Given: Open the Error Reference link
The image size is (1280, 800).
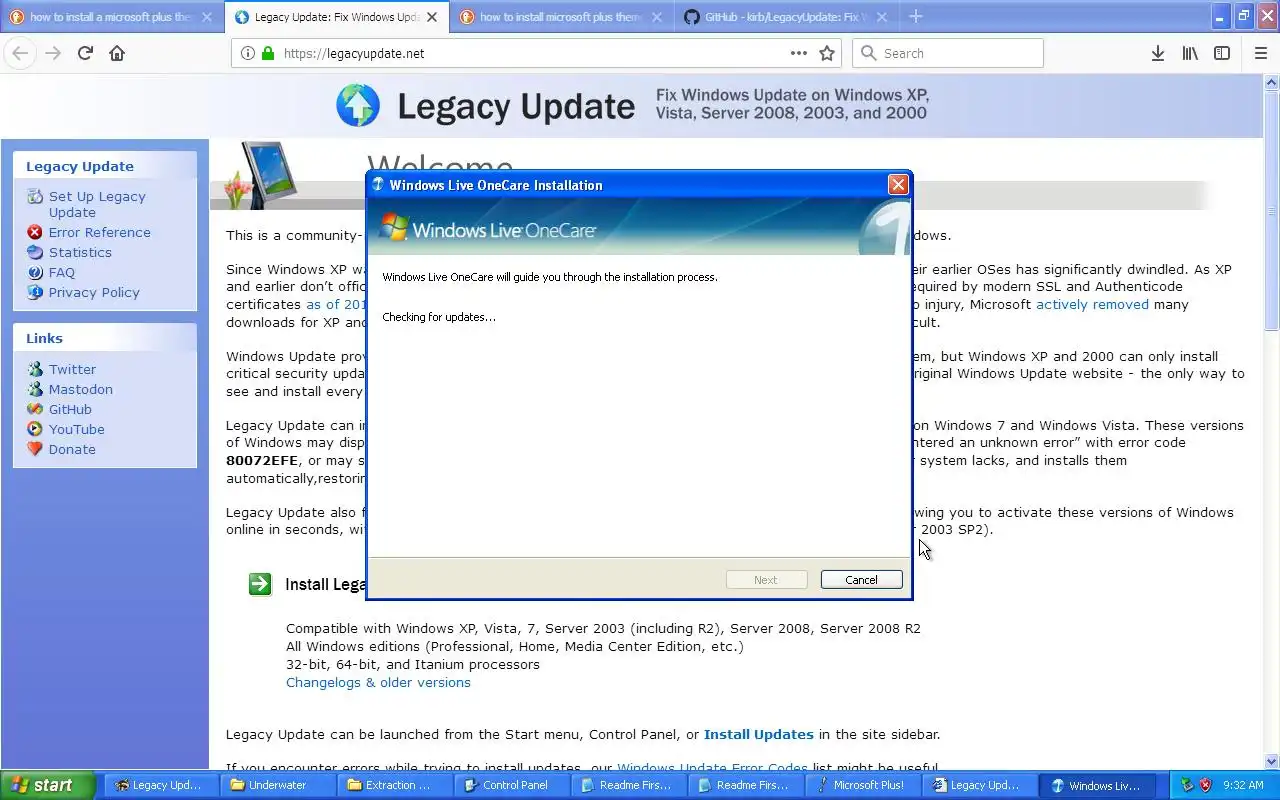Looking at the screenshot, I should tap(100, 232).
